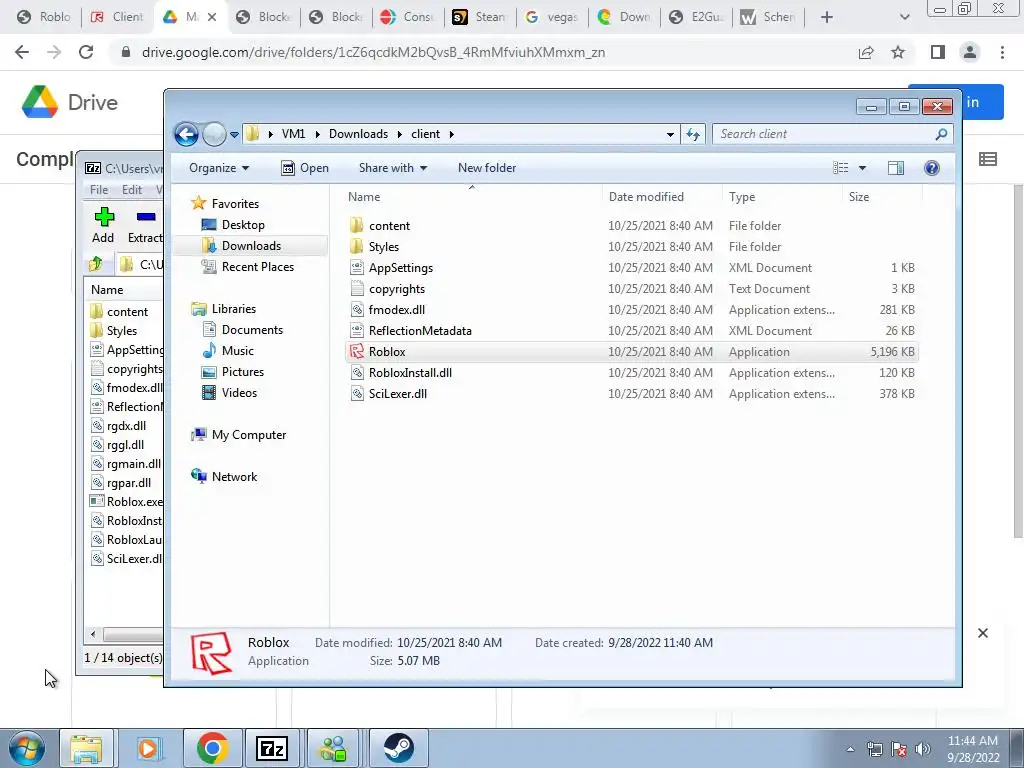The height and width of the screenshot is (768, 1024).
Task: Select rgmain.dll in 7-Zip list
Action: point(125,464)
